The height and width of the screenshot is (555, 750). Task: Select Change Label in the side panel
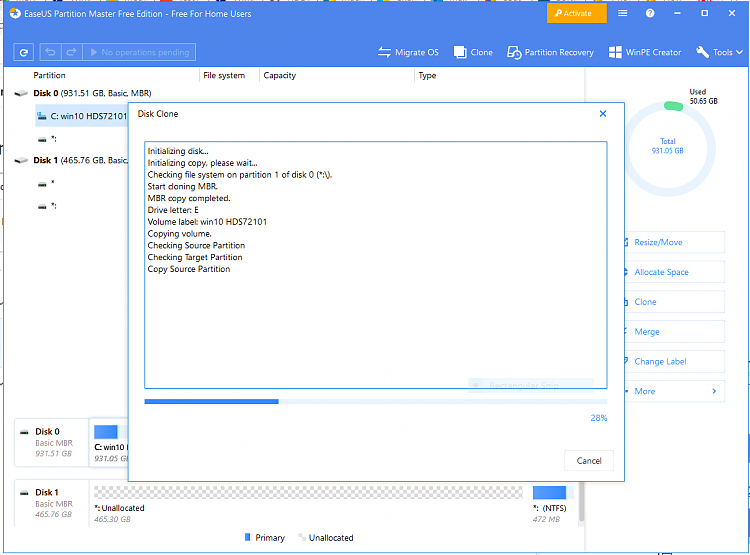click(x=674, y=361)
